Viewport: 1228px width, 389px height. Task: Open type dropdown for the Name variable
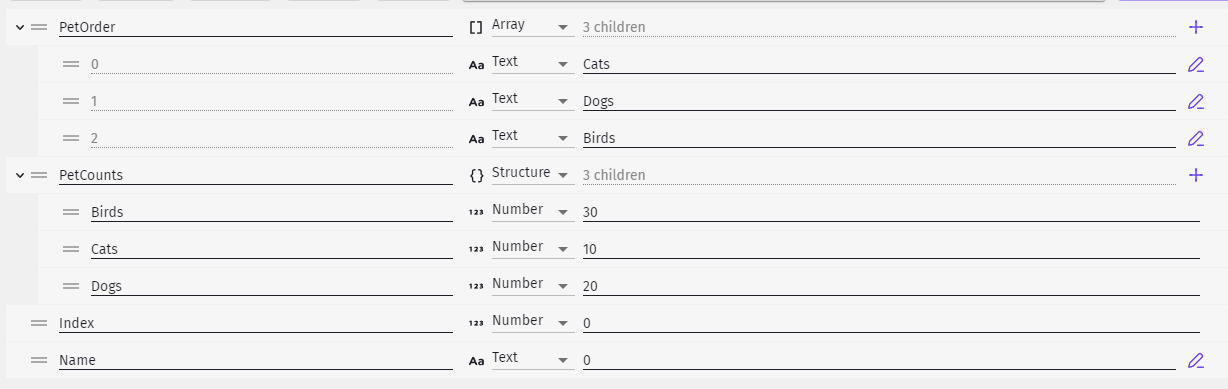531,359
